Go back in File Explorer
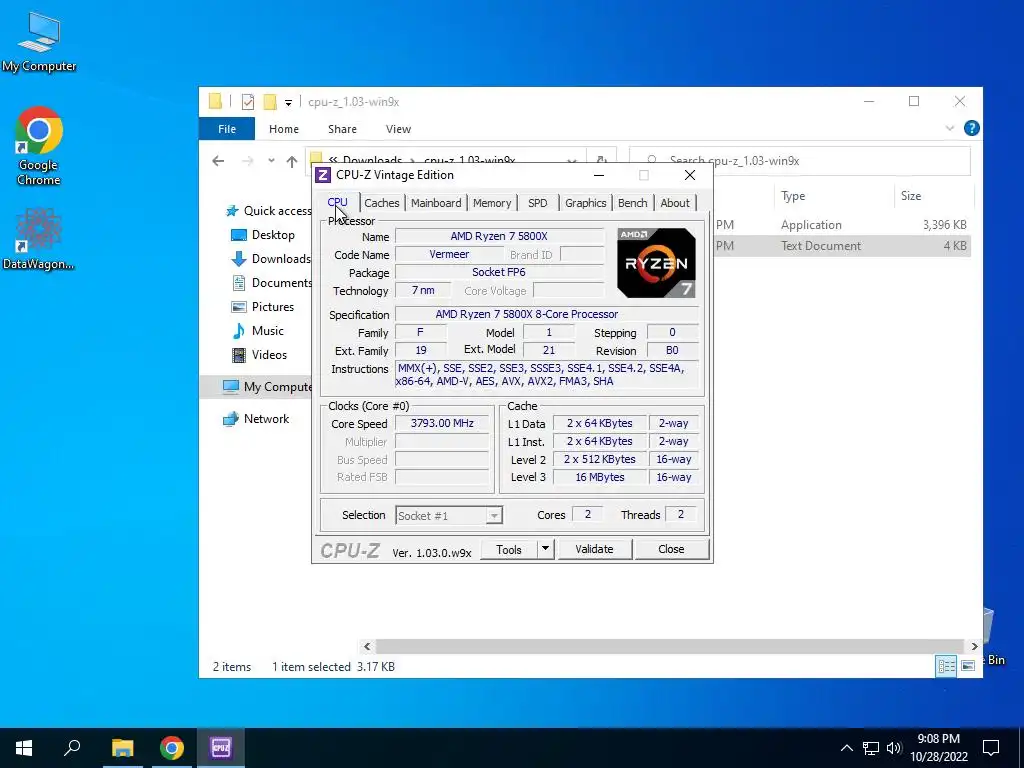 point(218,161)
